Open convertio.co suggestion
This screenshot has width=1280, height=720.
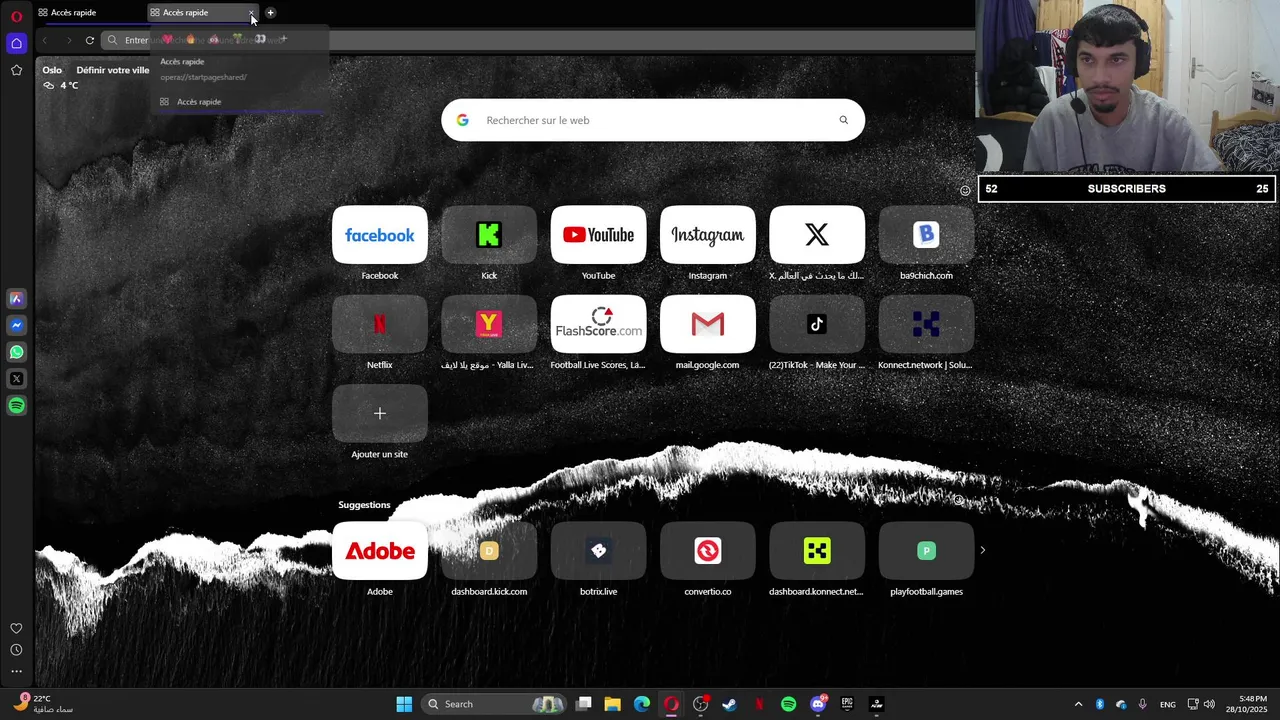point(707,550)
